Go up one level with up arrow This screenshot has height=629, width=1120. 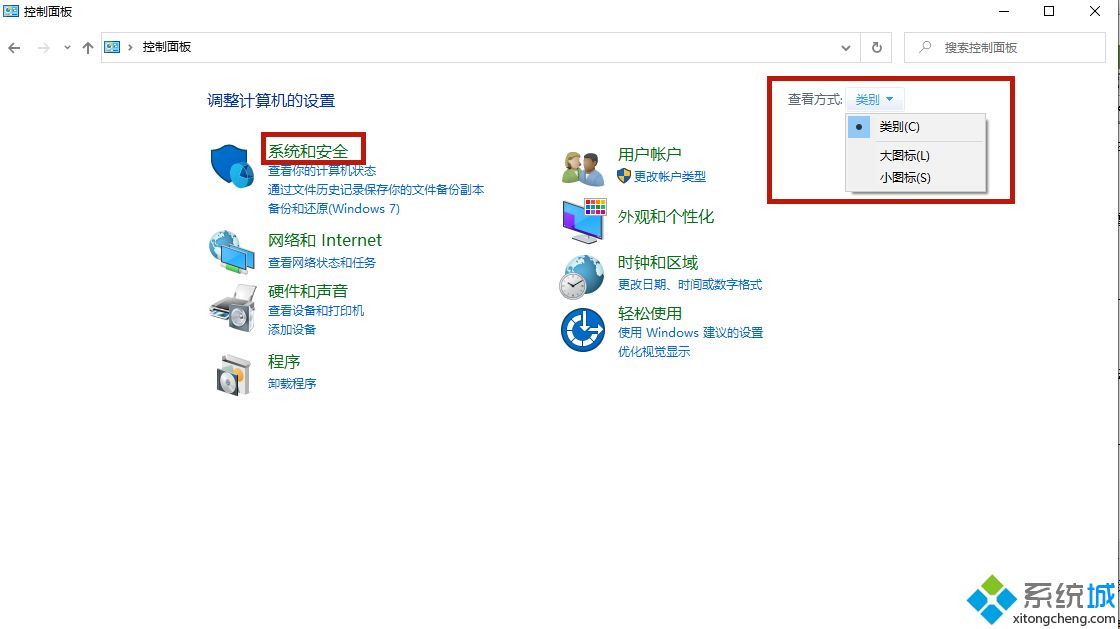(88, 47)
